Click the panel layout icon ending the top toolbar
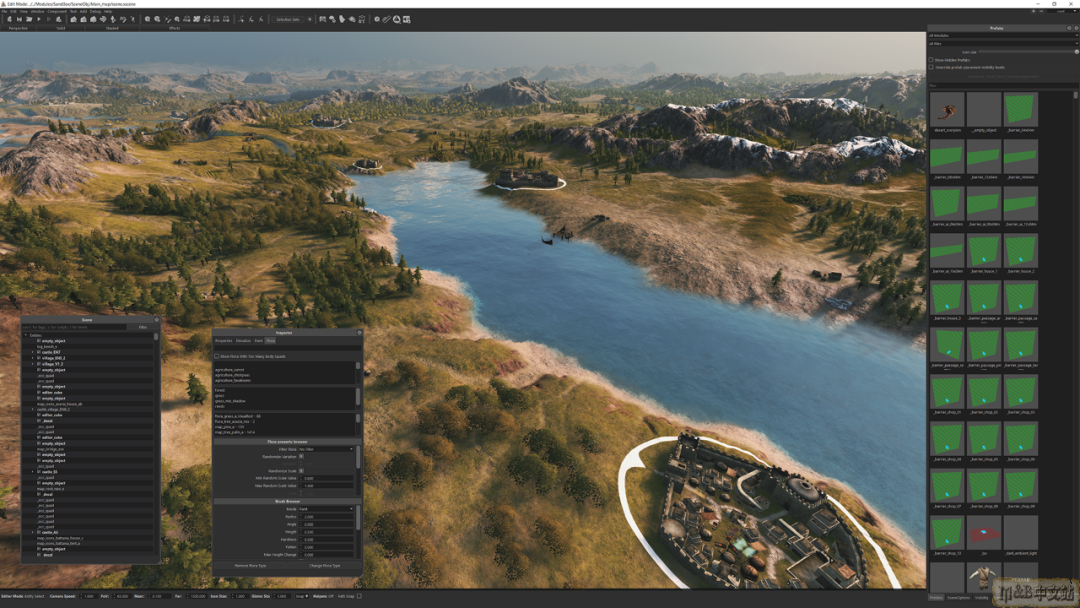 [406, 19]
